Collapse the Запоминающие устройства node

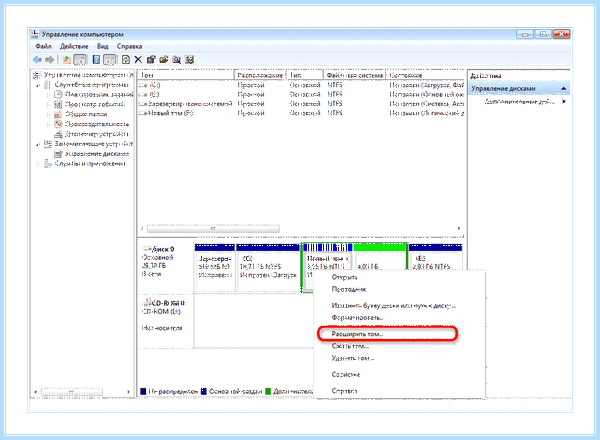click(38, 145)
